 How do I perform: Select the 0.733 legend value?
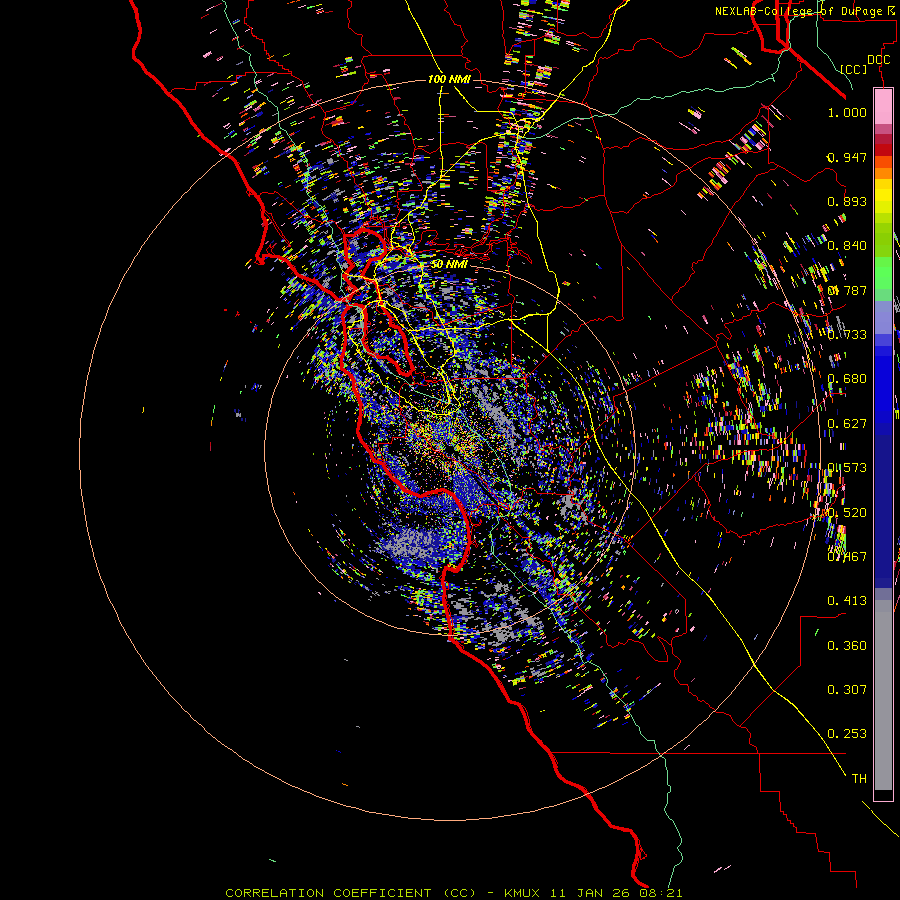847,335
